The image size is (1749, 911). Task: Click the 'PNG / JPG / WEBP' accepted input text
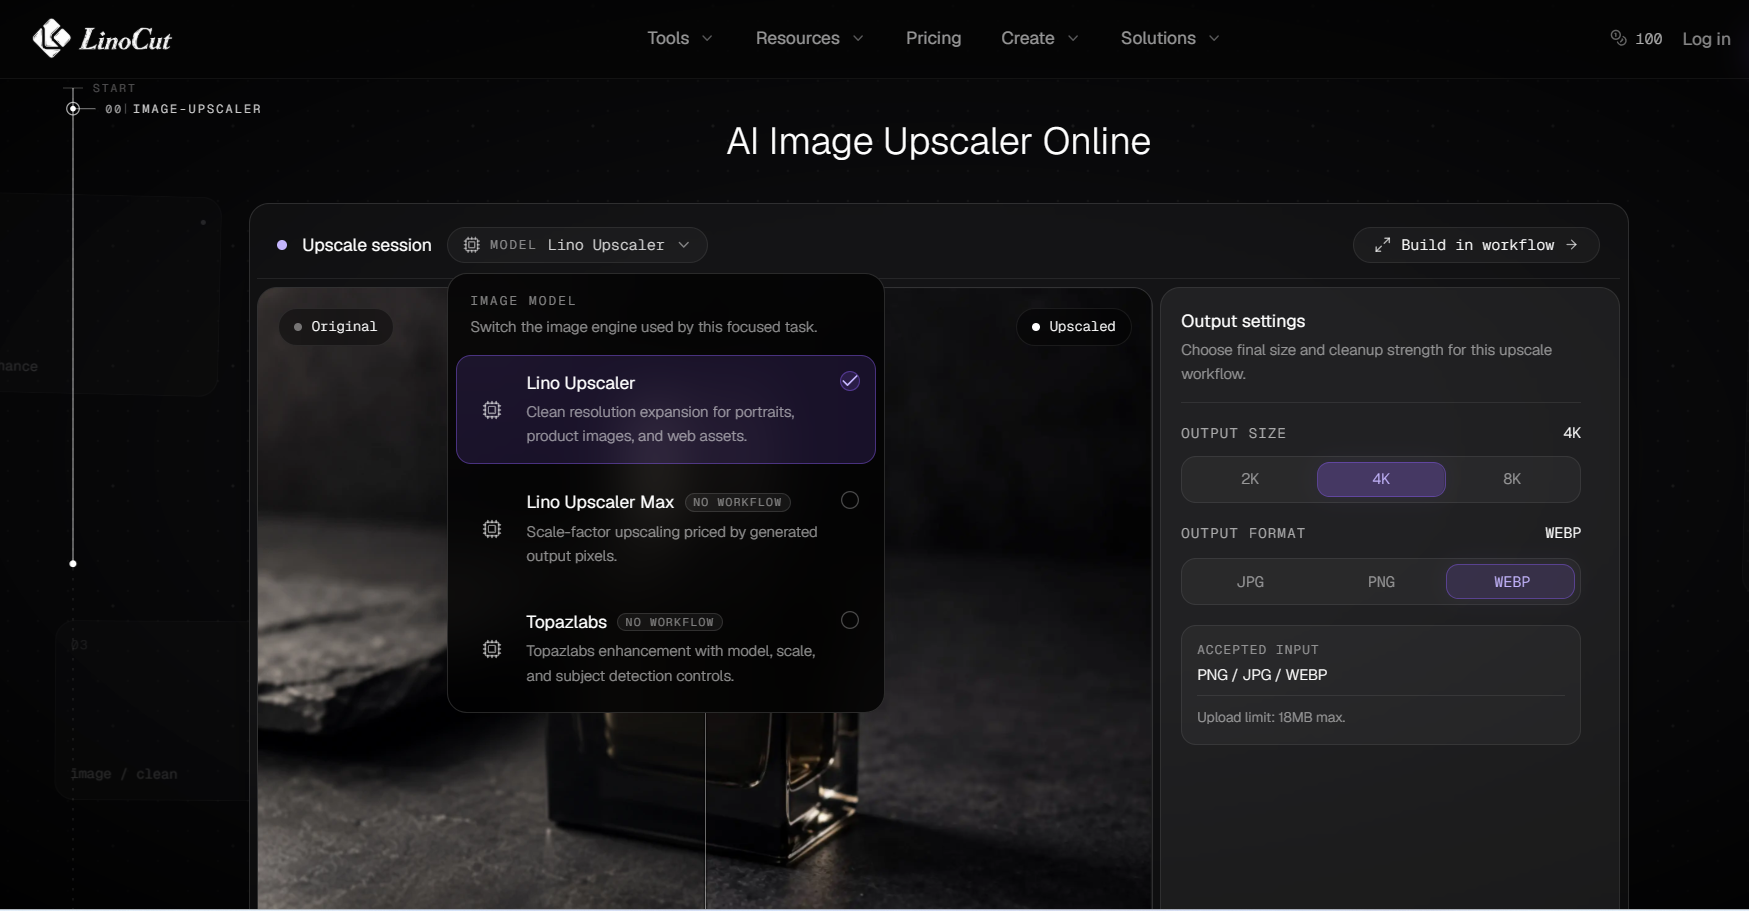coord(1262,675)
